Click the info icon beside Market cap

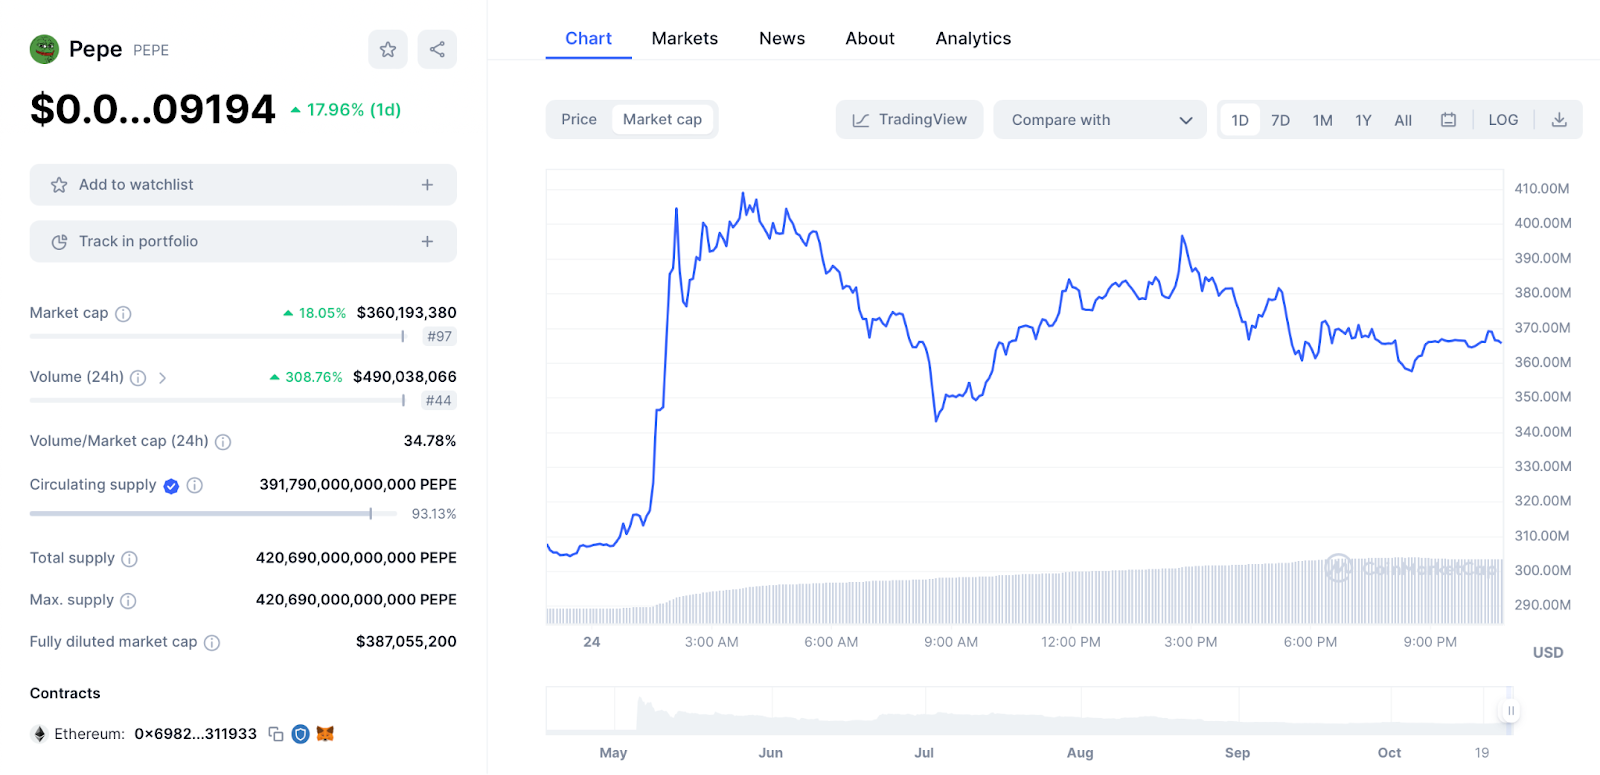(x=123, y=314)
